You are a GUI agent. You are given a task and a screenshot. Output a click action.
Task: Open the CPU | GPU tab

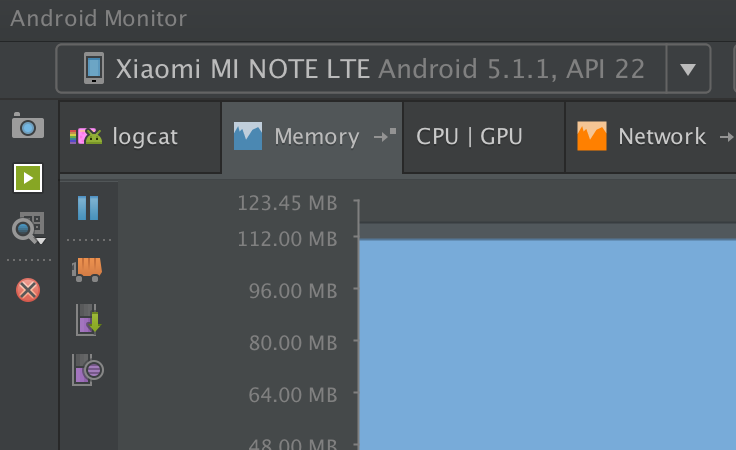(483, 137)
